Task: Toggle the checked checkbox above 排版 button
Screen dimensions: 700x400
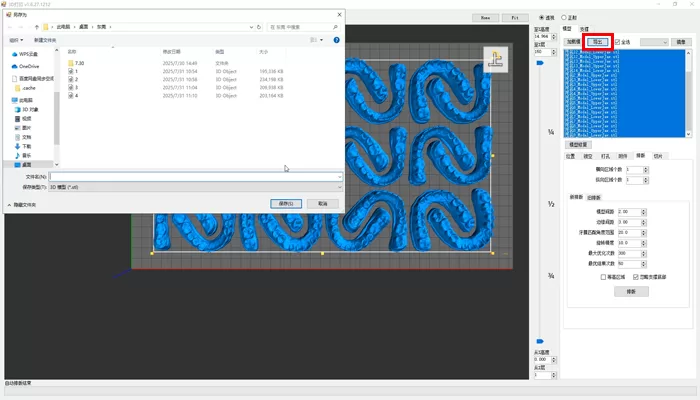Action: [636, 277]
